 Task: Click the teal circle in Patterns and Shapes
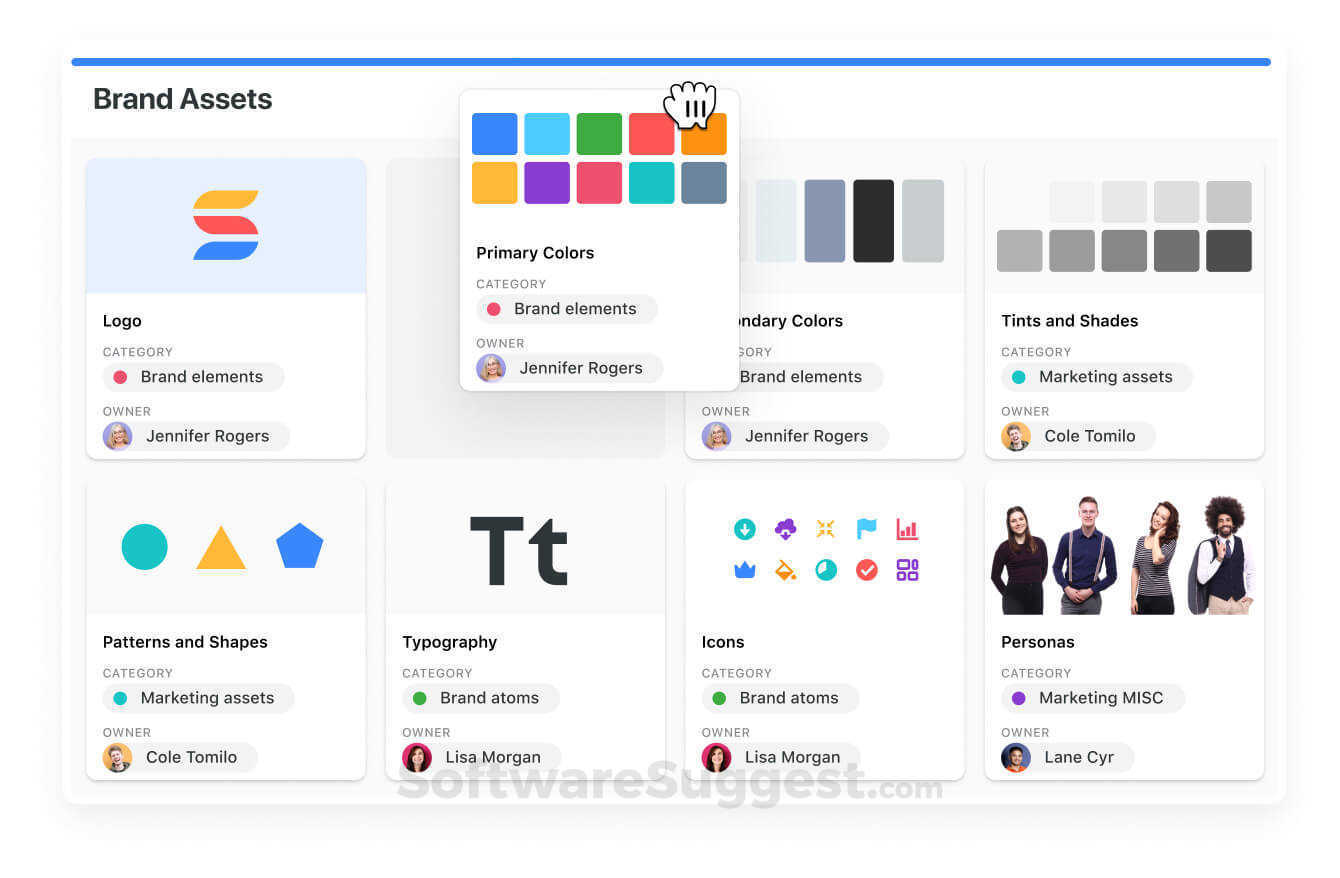tap(144, 547)
